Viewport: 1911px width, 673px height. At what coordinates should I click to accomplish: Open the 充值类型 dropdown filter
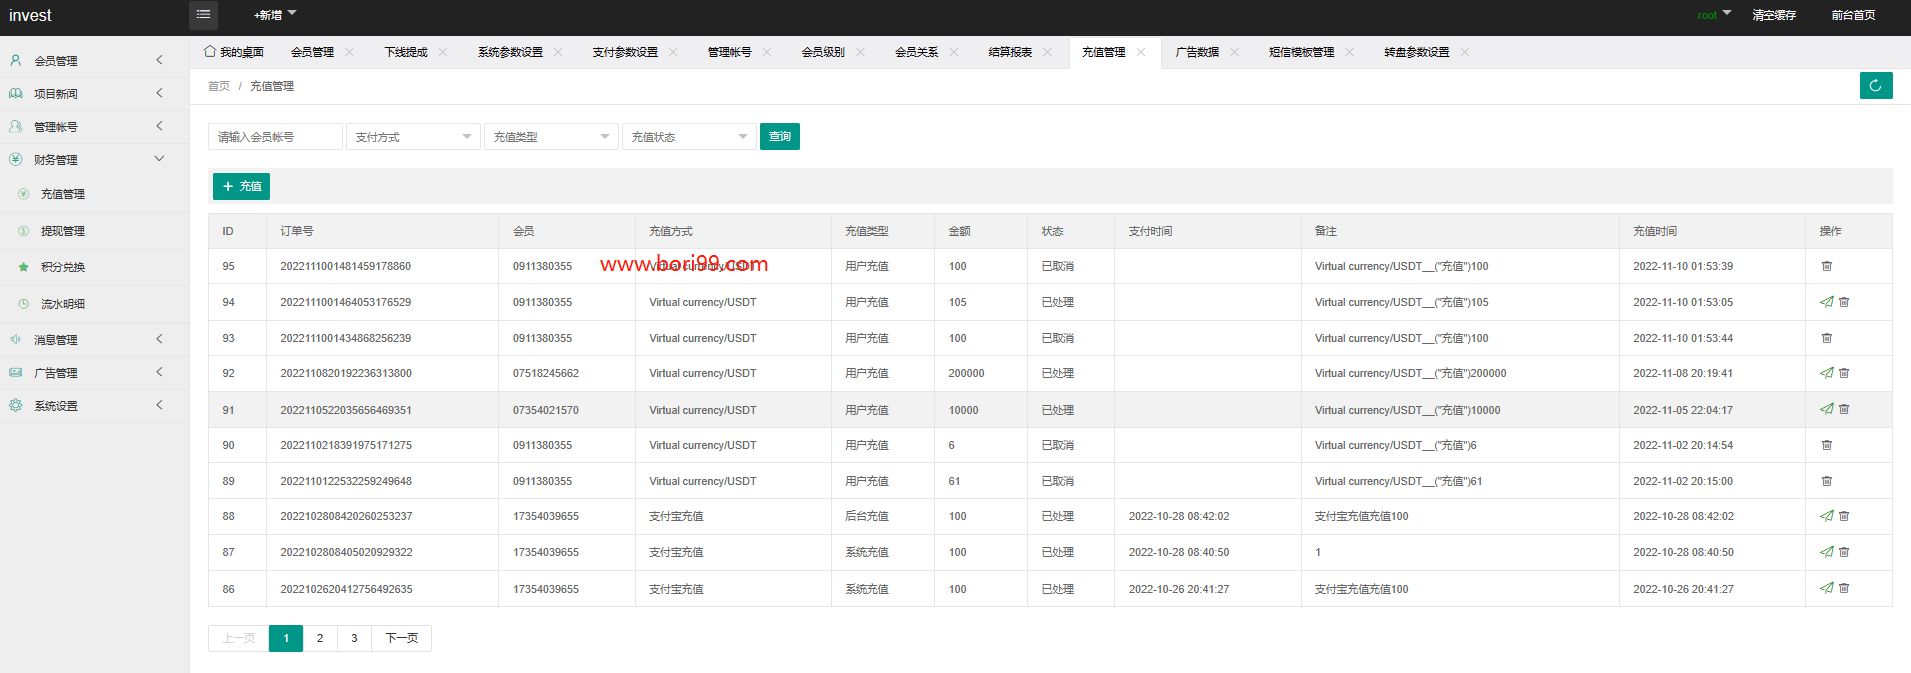click(551, 137)
